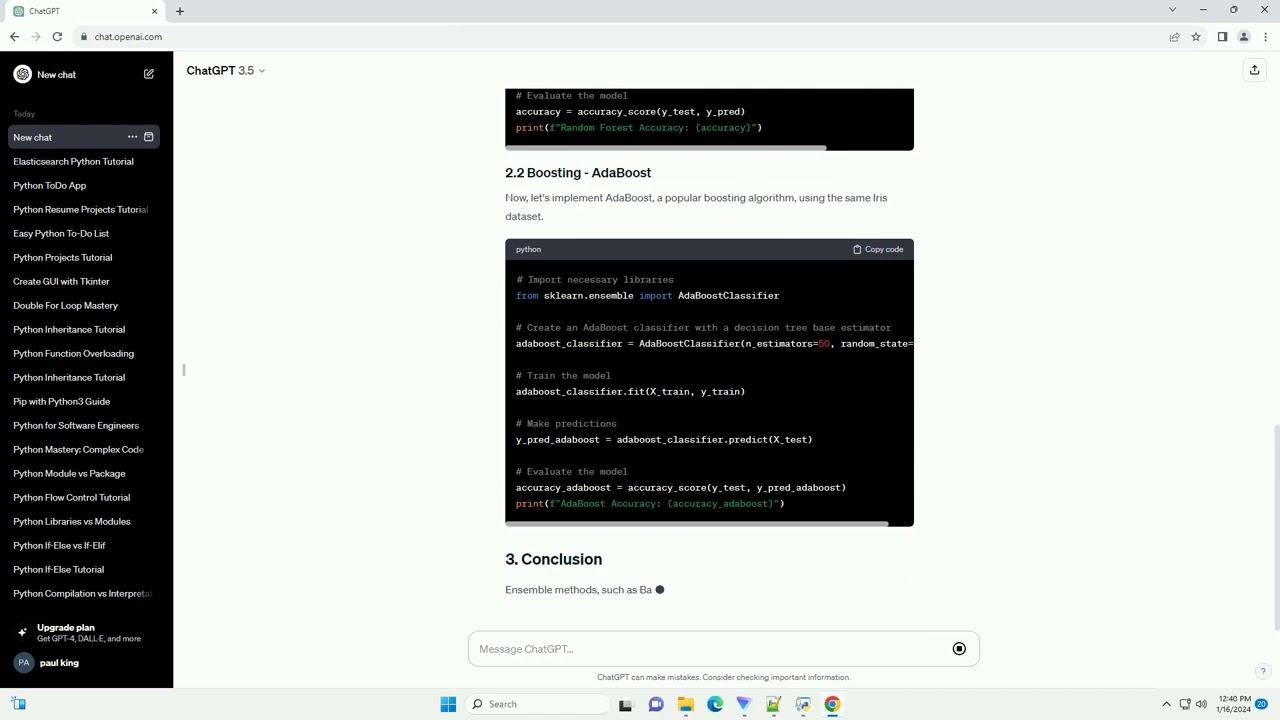This screenshot has height=720, width=1280.
Task: Reload the page
Action: click(x=57, y=37)
